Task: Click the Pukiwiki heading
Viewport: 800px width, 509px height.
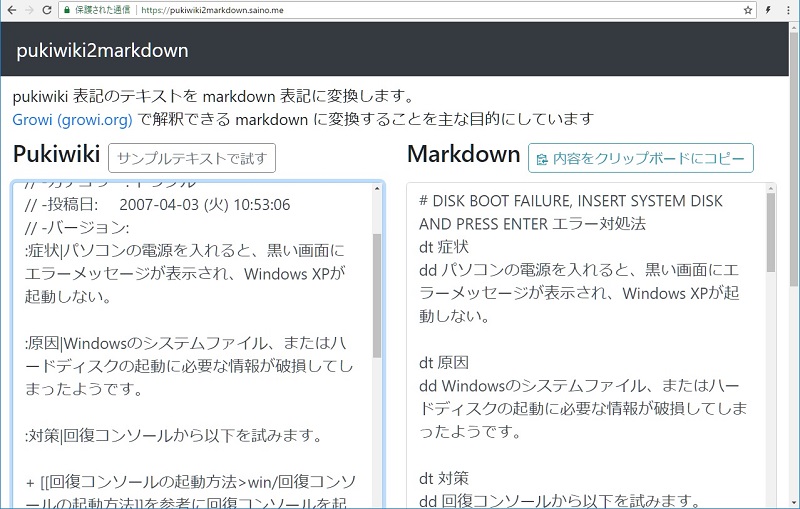Action: (57, 154)
